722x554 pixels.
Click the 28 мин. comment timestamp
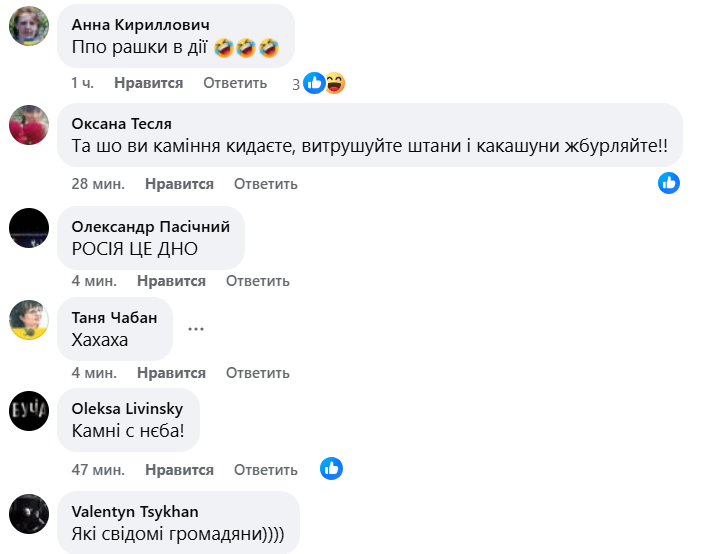98,184
